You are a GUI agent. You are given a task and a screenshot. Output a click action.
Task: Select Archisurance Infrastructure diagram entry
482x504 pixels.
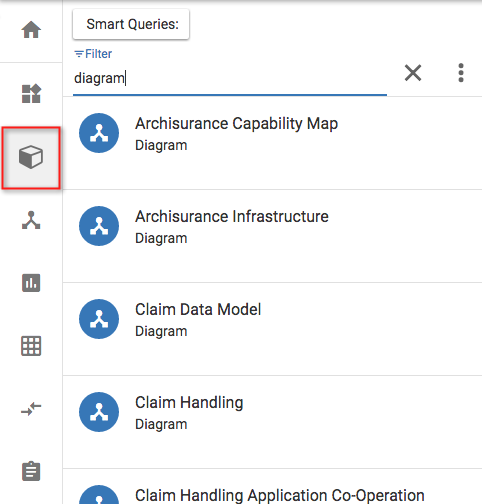coord(272,236)
